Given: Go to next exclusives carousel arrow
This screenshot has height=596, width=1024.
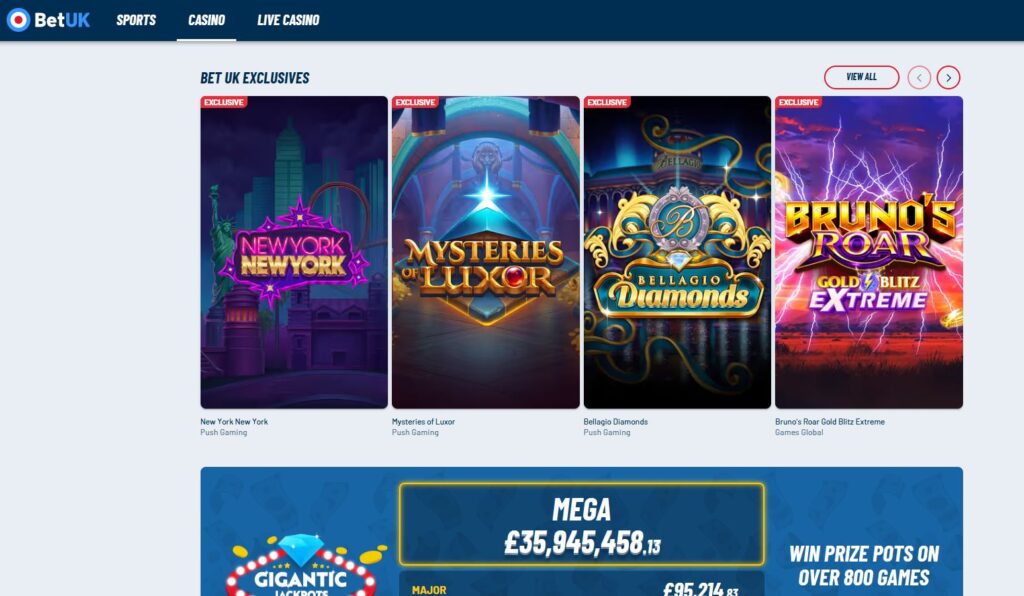Looking at the screenshot, I should [x=948, y=78].
